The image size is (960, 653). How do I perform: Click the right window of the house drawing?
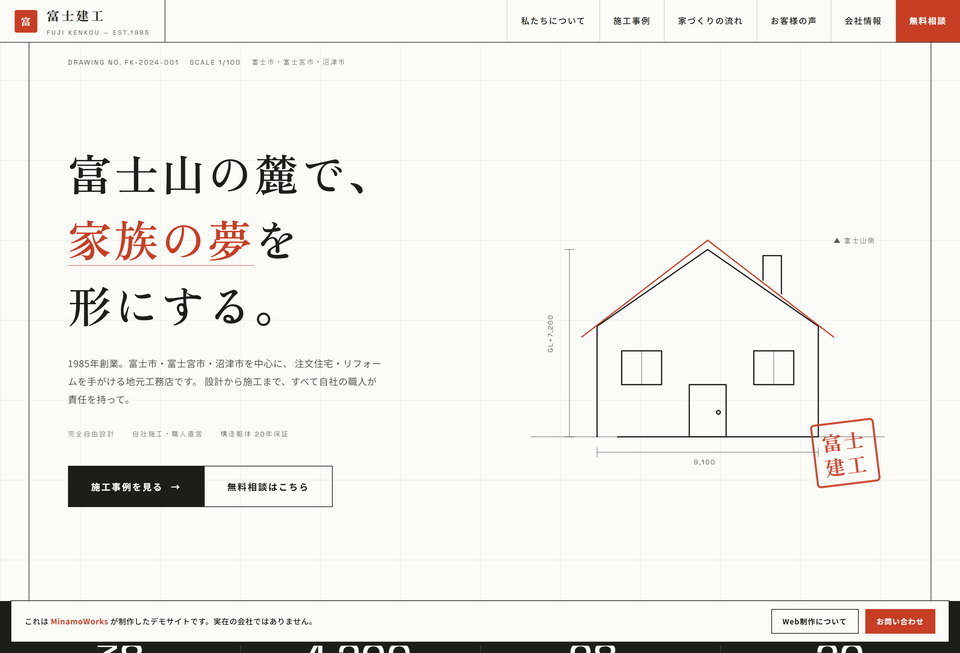(774, 368)
